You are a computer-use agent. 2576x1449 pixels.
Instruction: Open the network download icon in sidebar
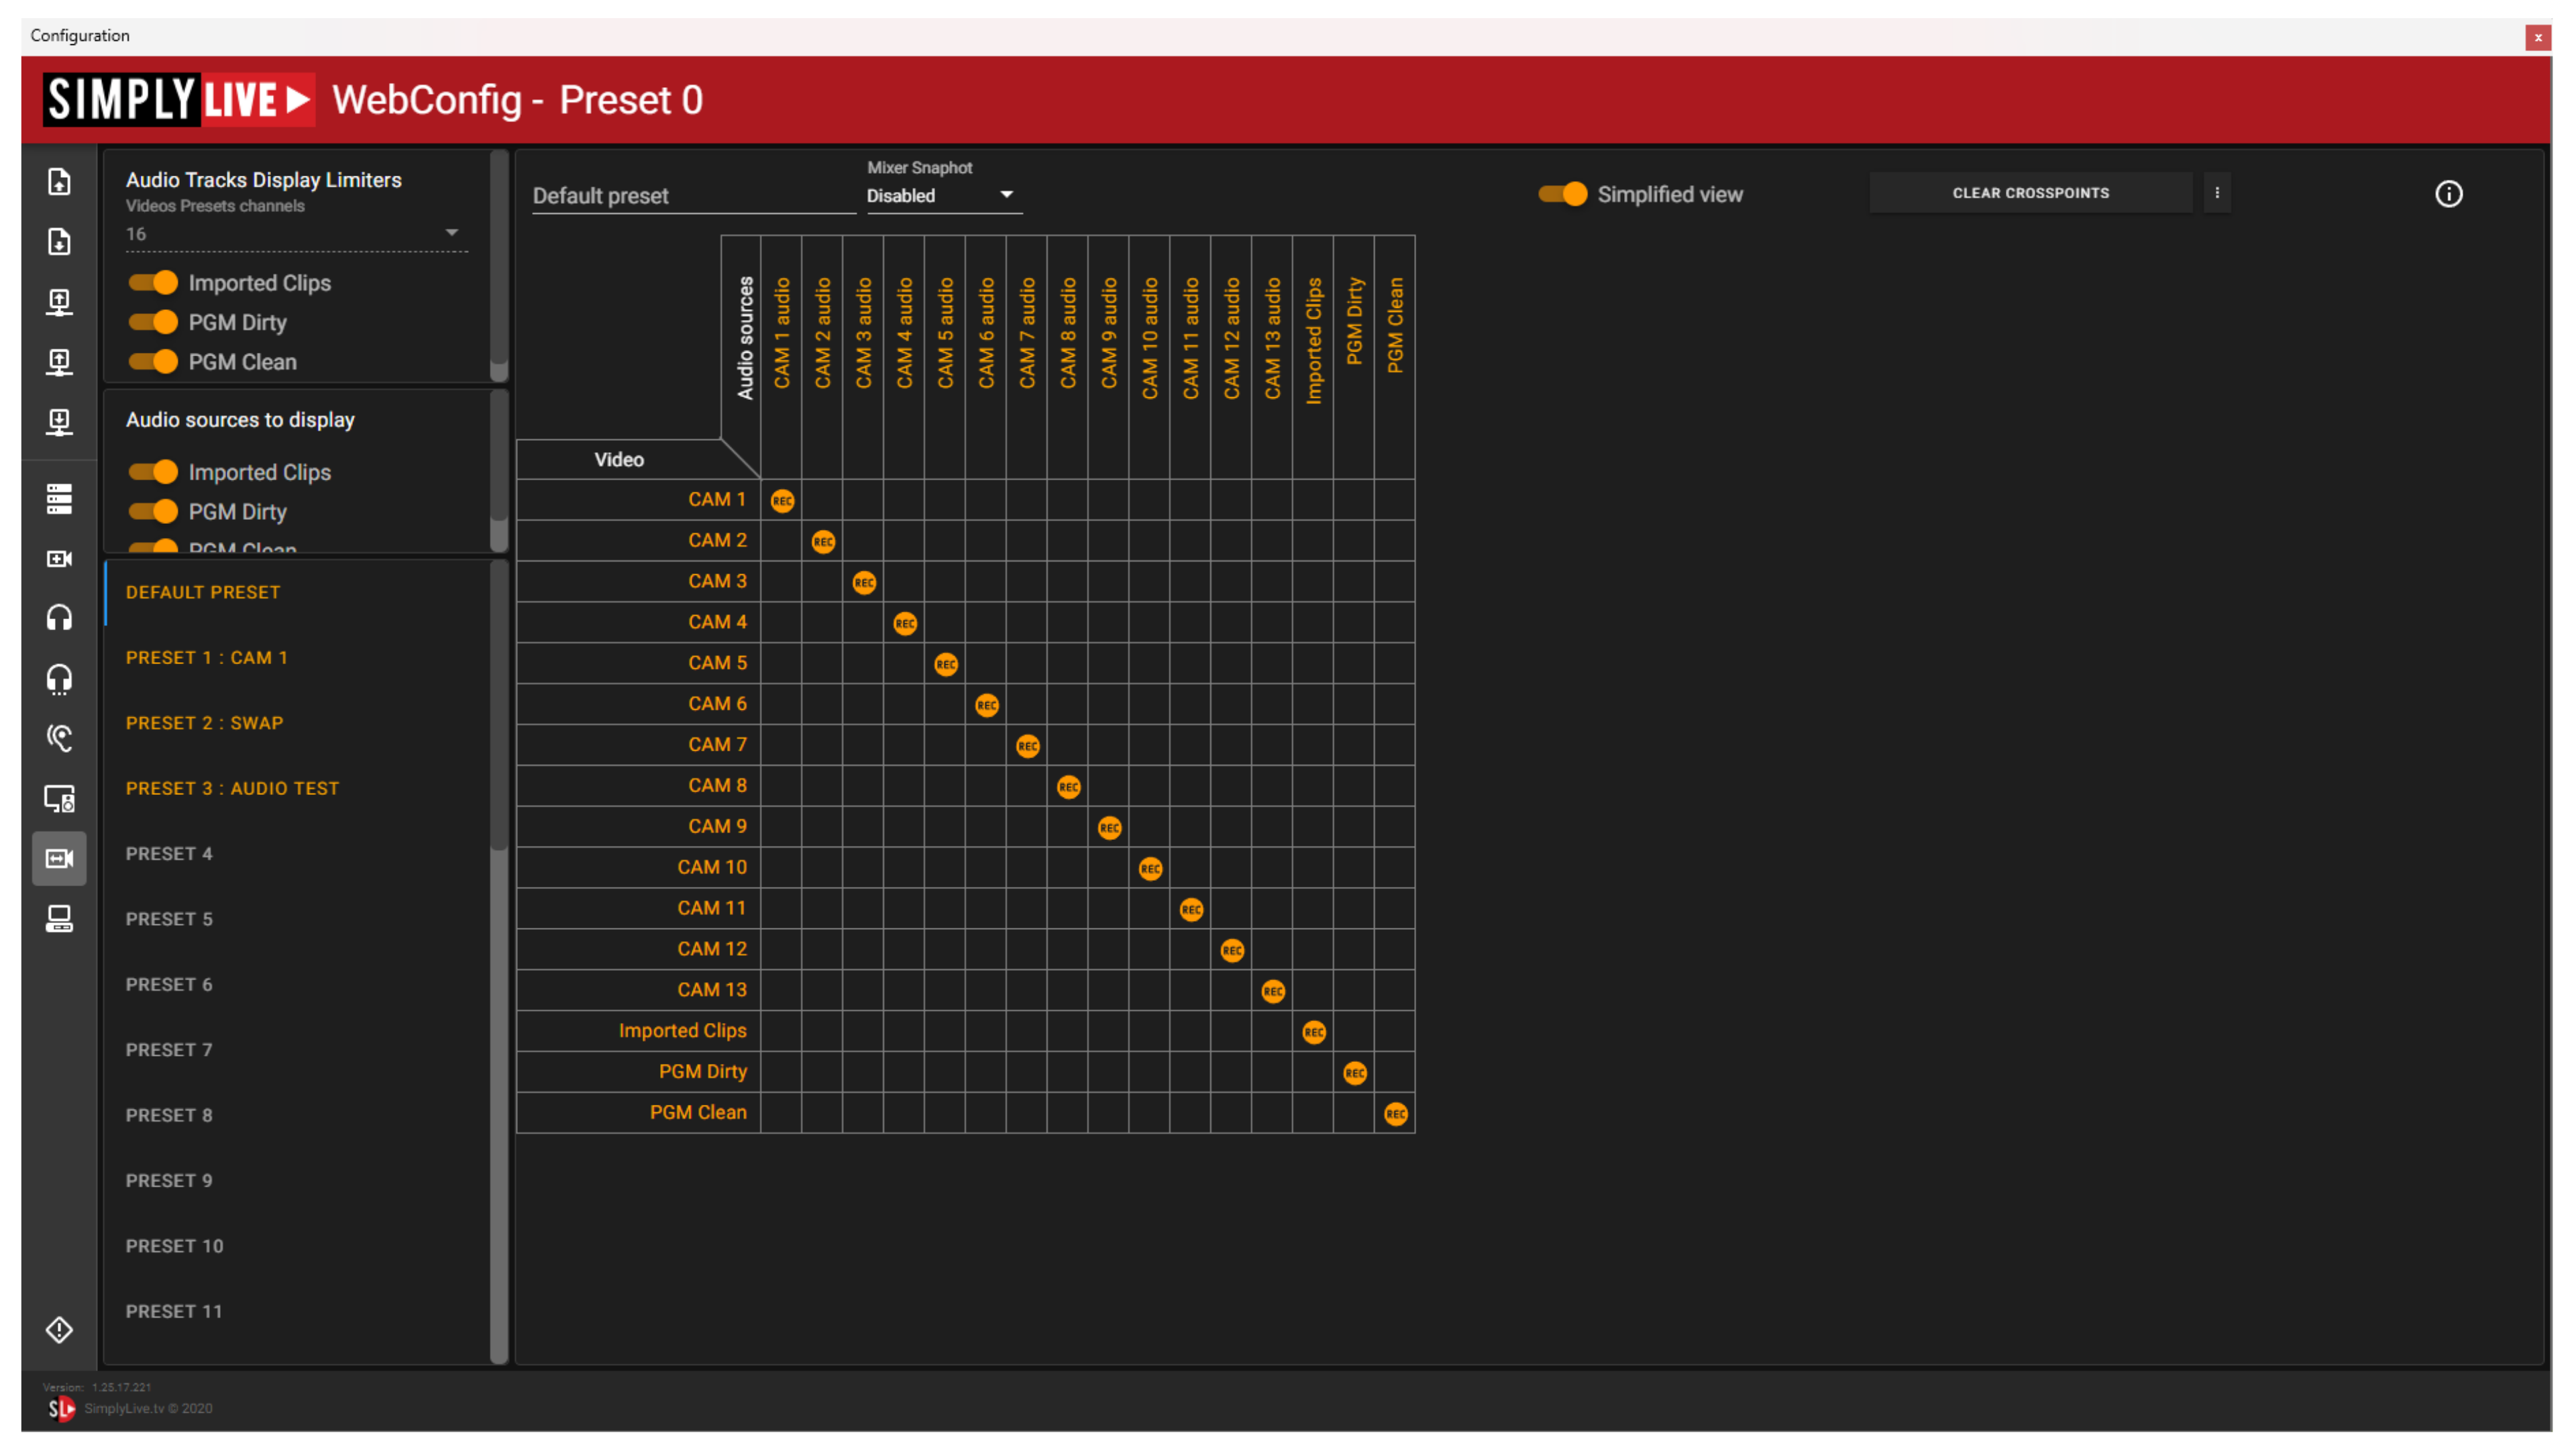click(x=59, y=422)
